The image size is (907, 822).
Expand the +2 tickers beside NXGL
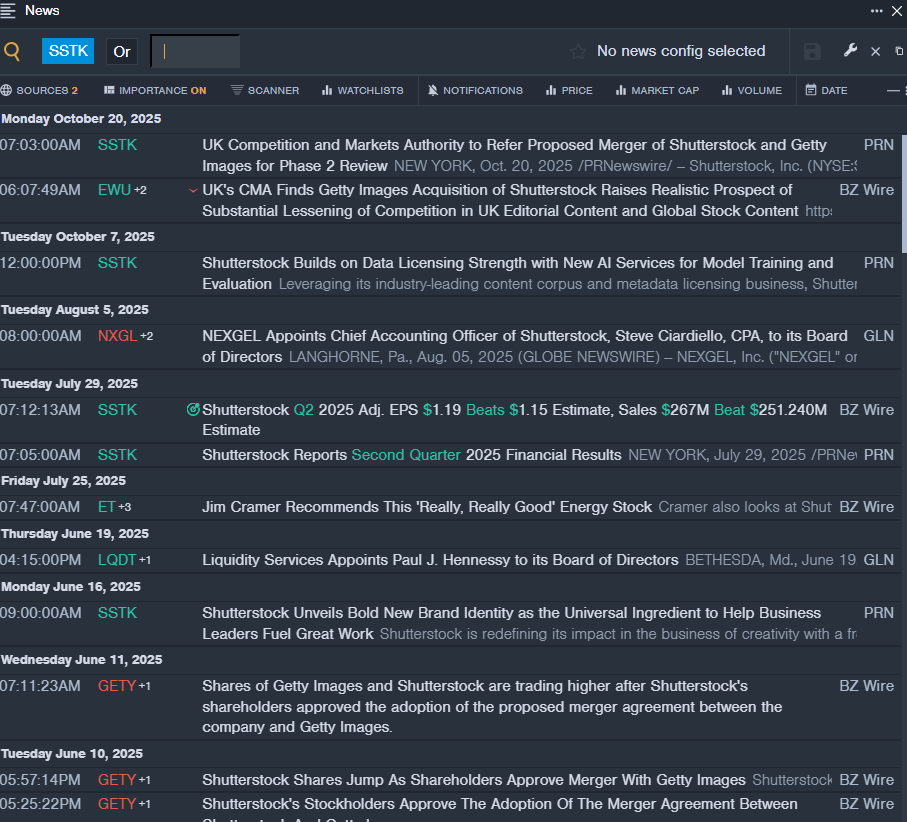147,336
